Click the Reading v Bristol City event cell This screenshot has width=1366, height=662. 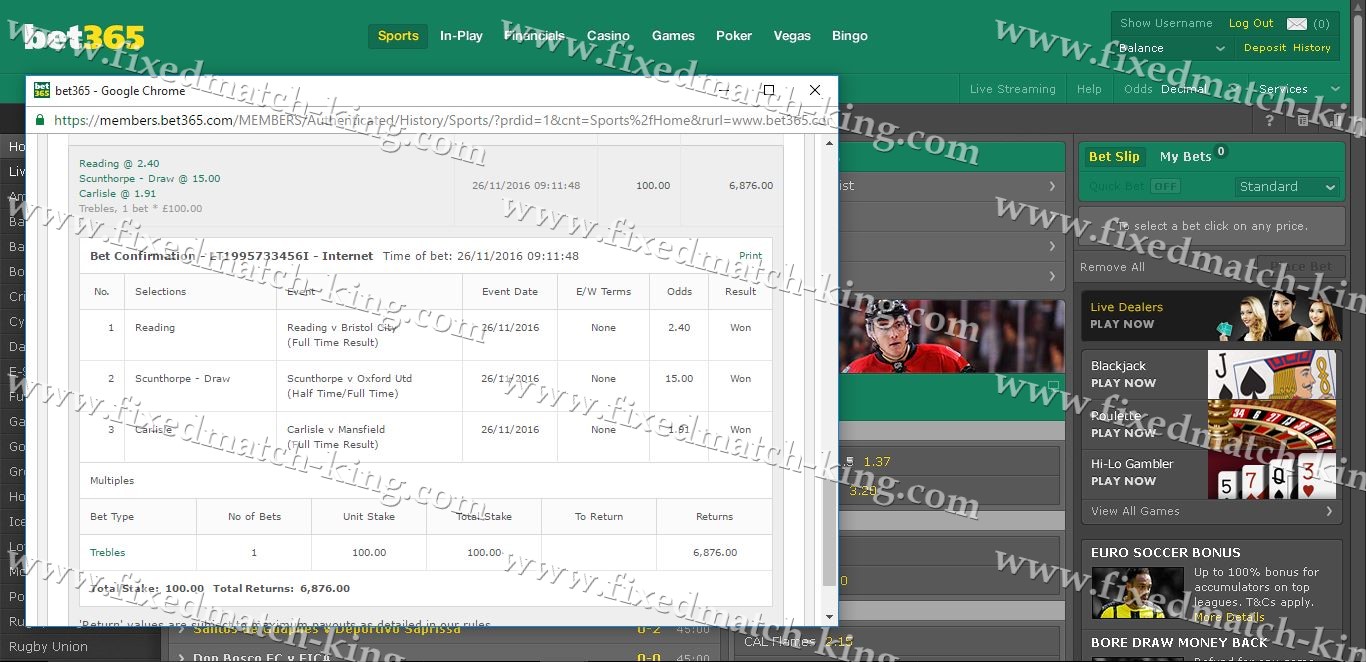pos(369,335)
